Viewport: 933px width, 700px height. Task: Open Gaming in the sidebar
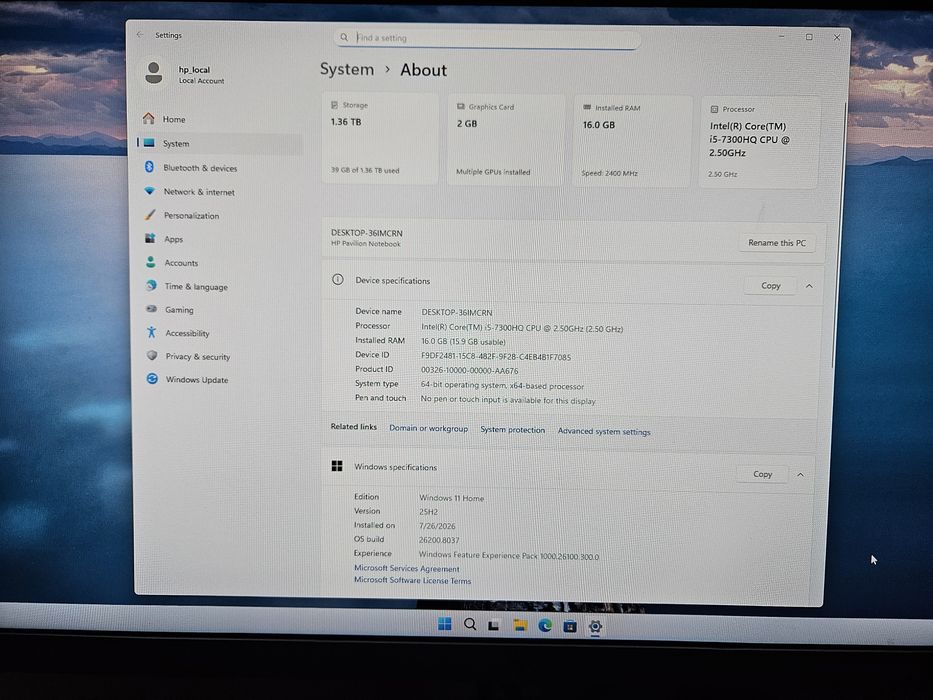coord(219,310)
